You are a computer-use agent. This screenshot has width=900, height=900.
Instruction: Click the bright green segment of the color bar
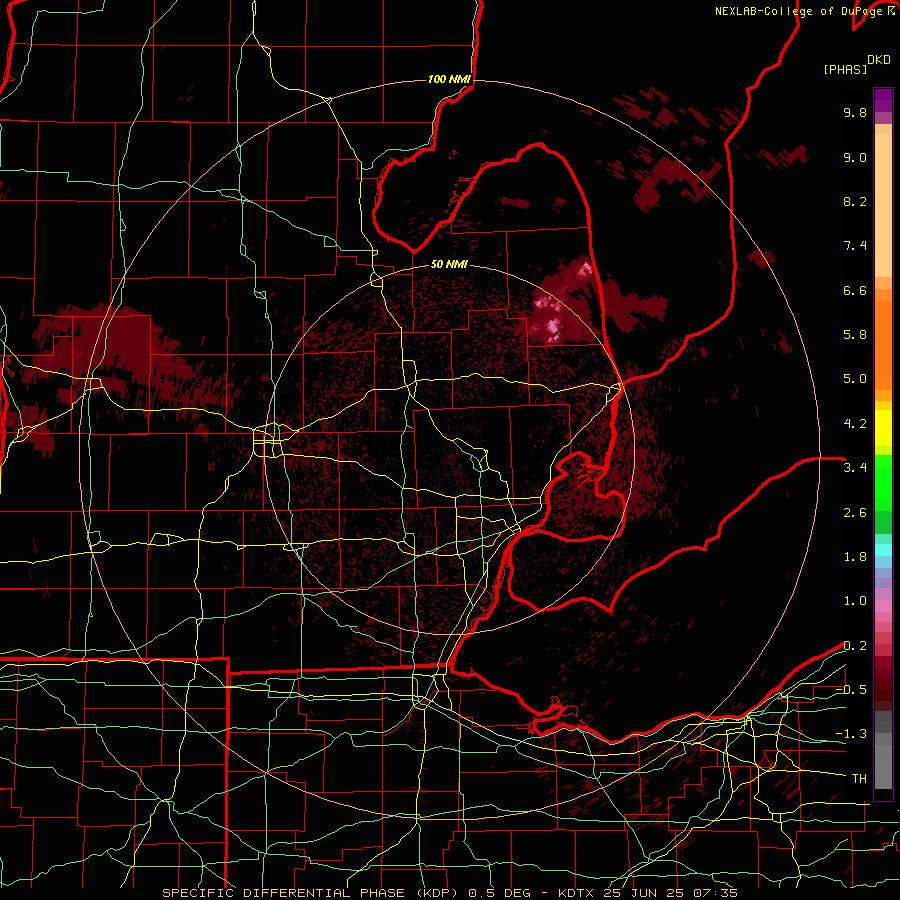tap(883, 483)
